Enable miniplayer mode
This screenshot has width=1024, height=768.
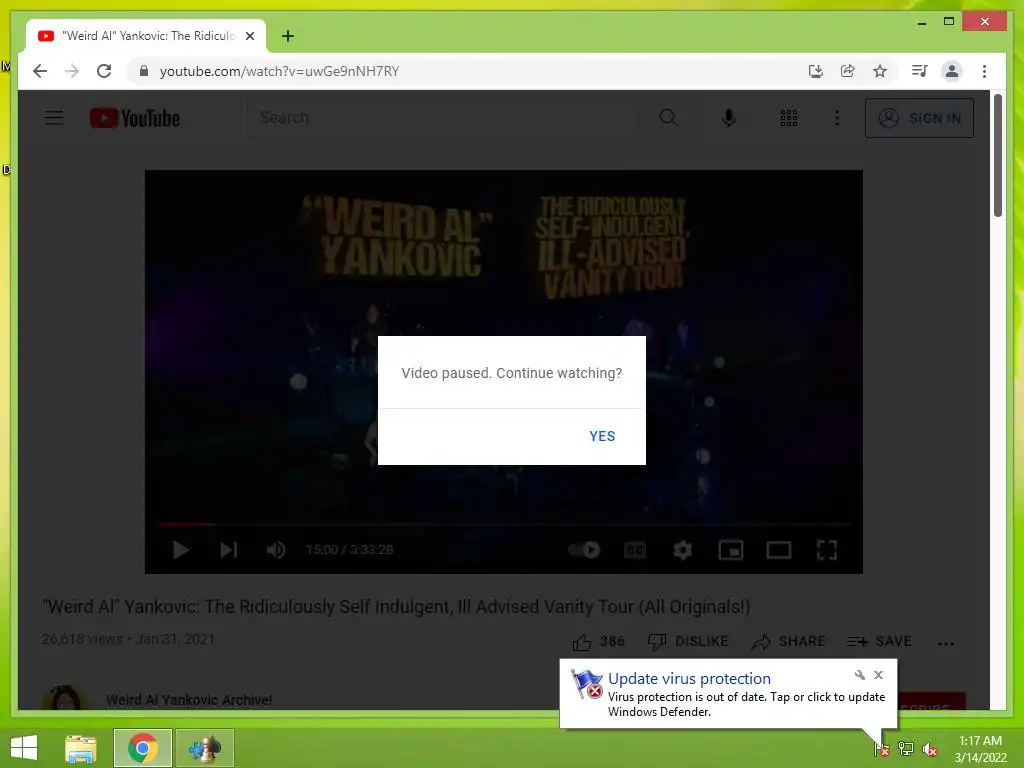(731, 550)
